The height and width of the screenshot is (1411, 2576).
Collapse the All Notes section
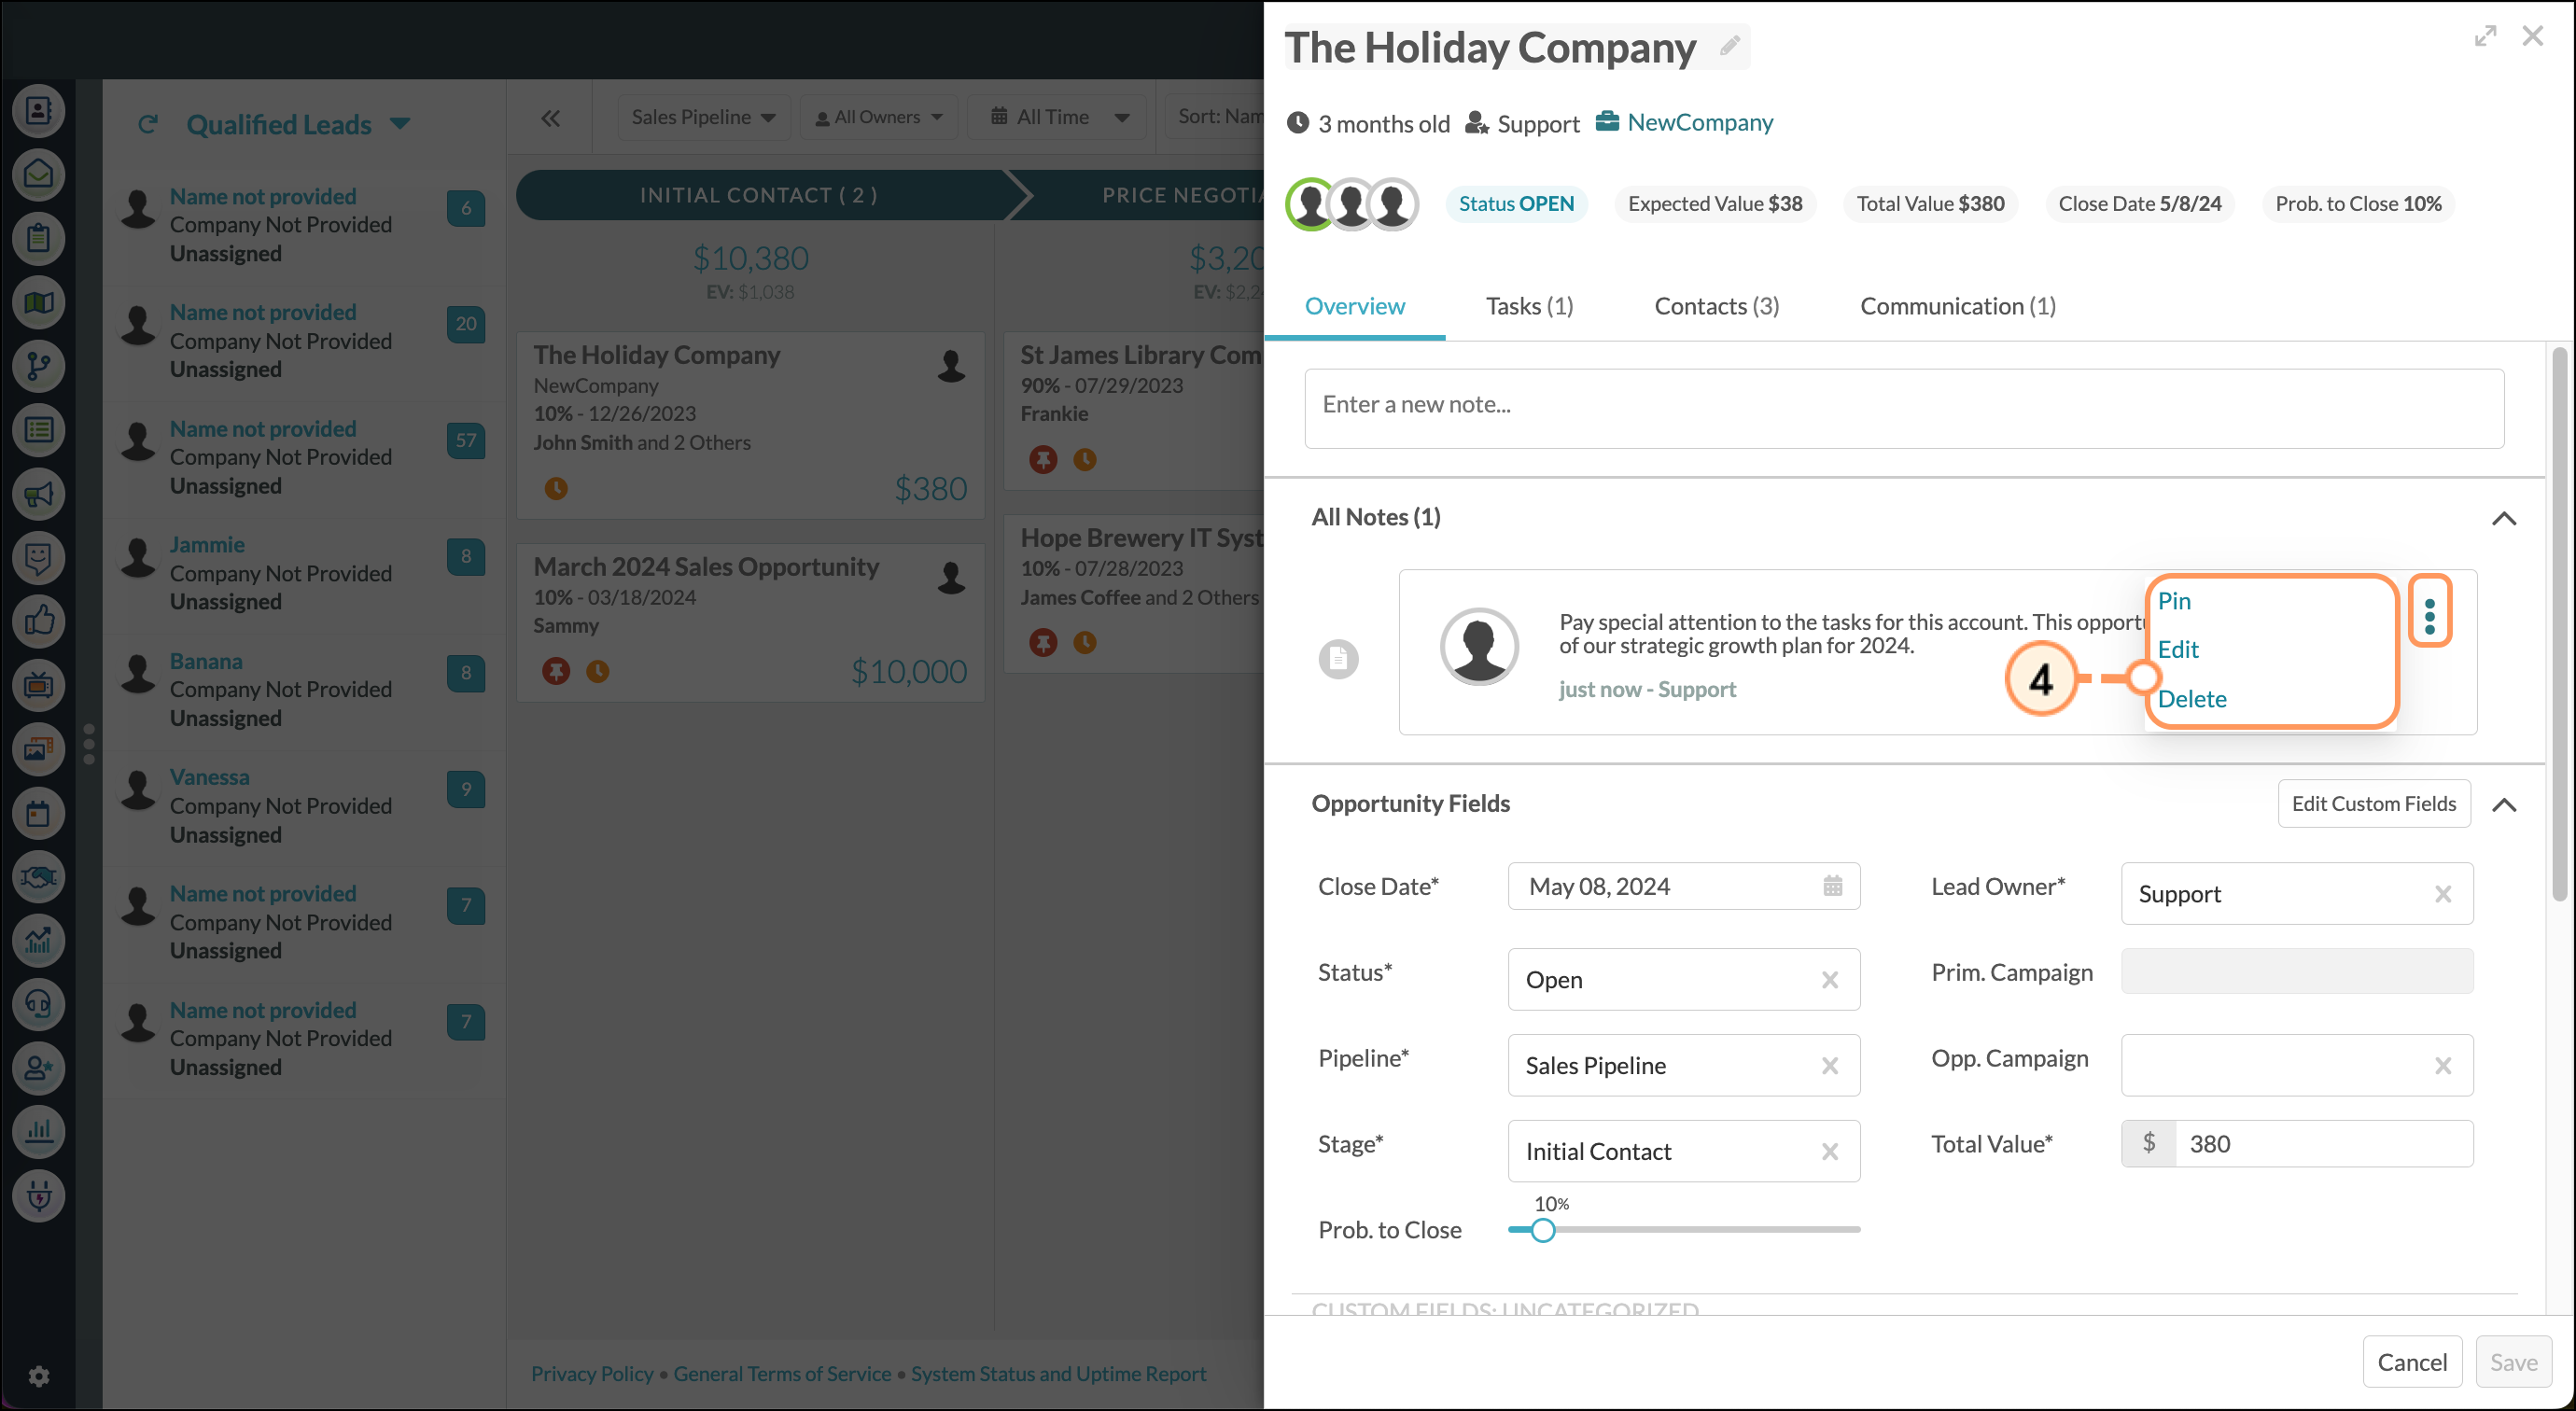click(x=2503, y=518)
